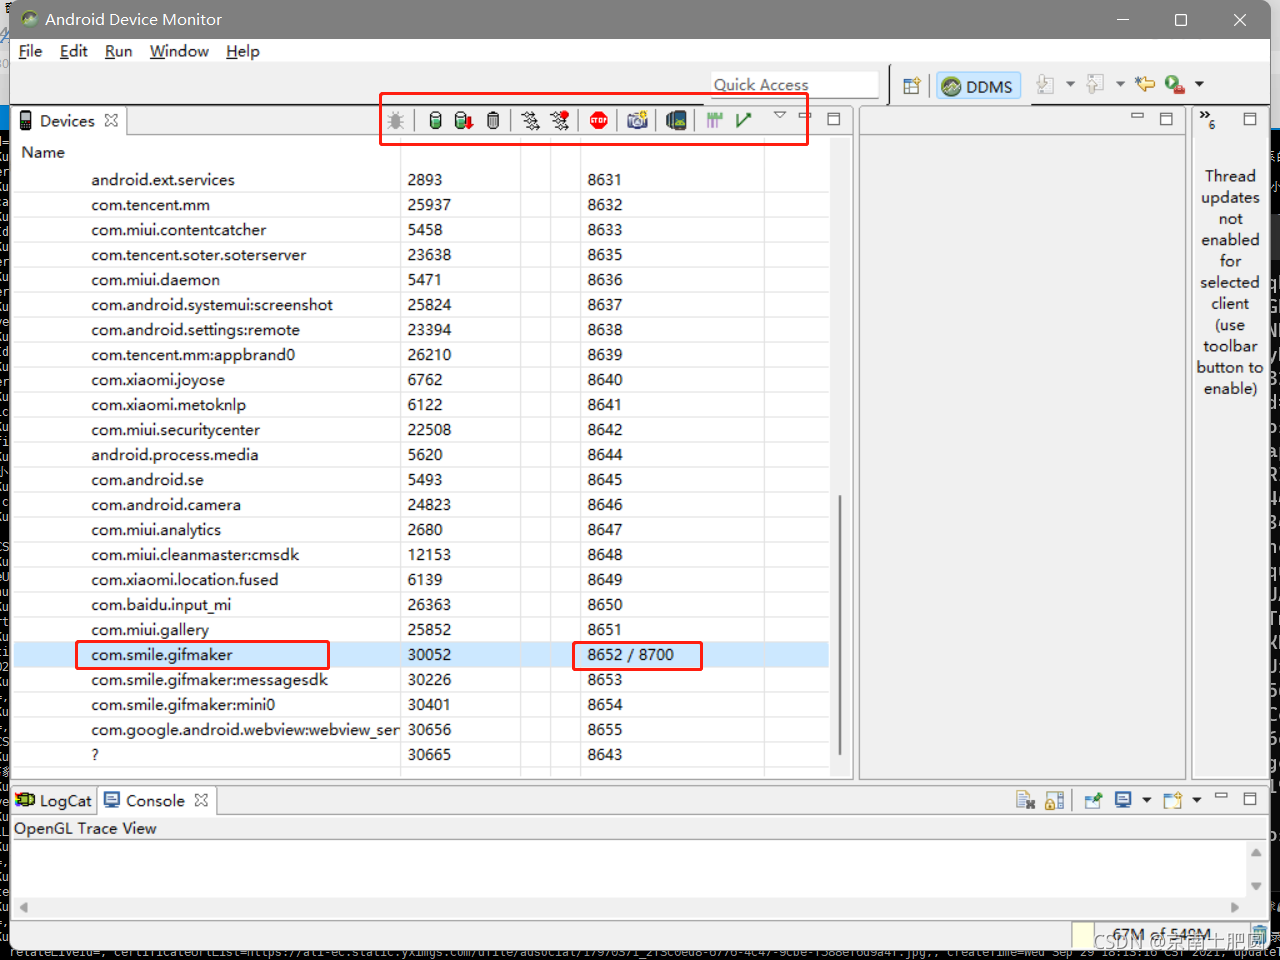
Task: Select the com.baidu.input_mi process
Action: 161,605
